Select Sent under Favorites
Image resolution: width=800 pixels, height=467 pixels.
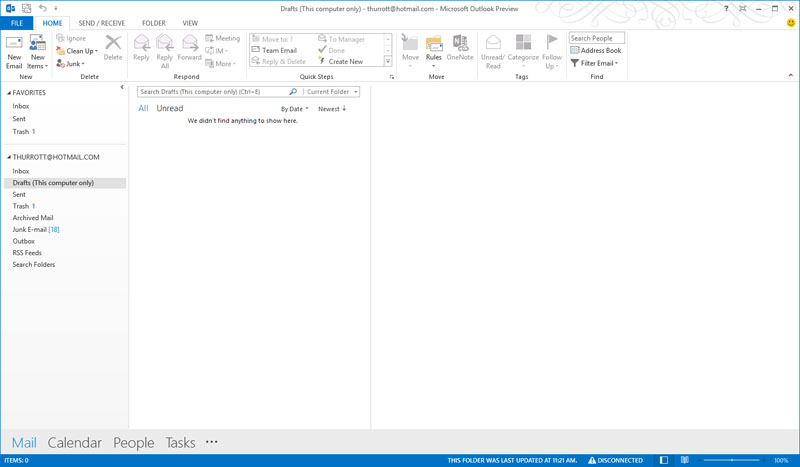coord(19,119)
